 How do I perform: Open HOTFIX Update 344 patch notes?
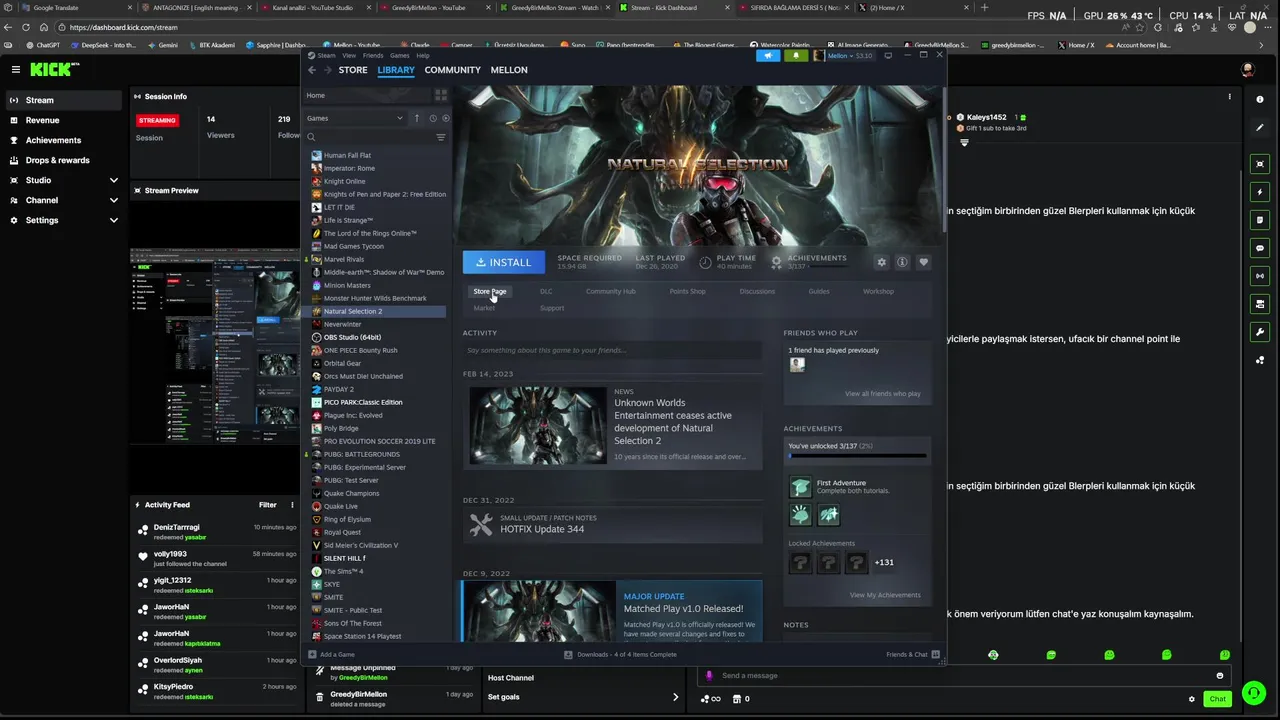(612, 524)
